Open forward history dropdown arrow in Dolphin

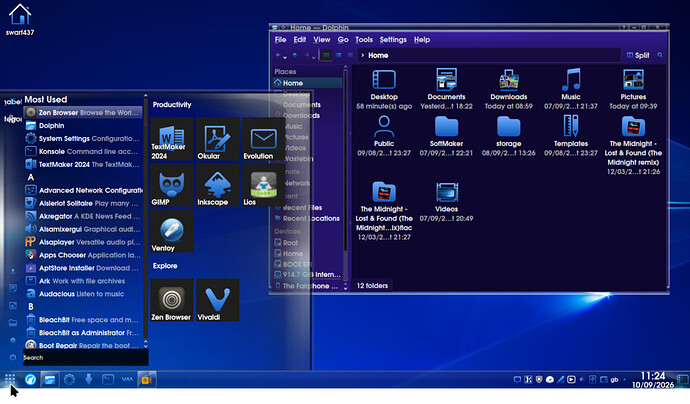click(314, 56)
